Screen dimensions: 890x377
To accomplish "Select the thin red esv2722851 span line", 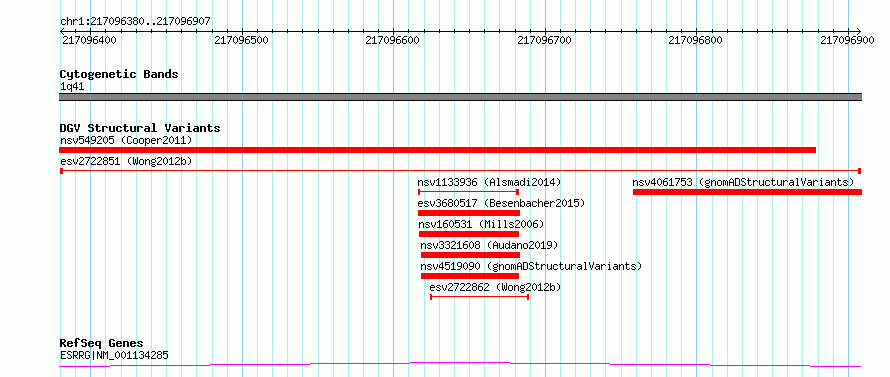I will pyautogui.click(x=461, y=171).
